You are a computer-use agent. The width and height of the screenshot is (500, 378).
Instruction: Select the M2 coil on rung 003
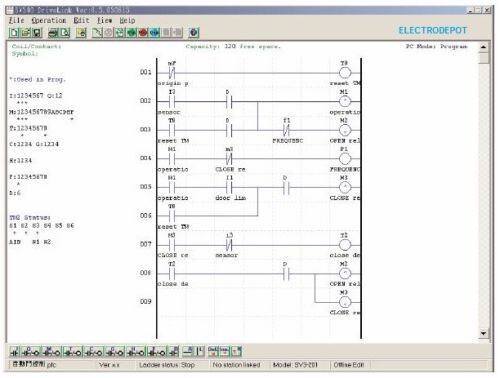[x=345, y=130]
